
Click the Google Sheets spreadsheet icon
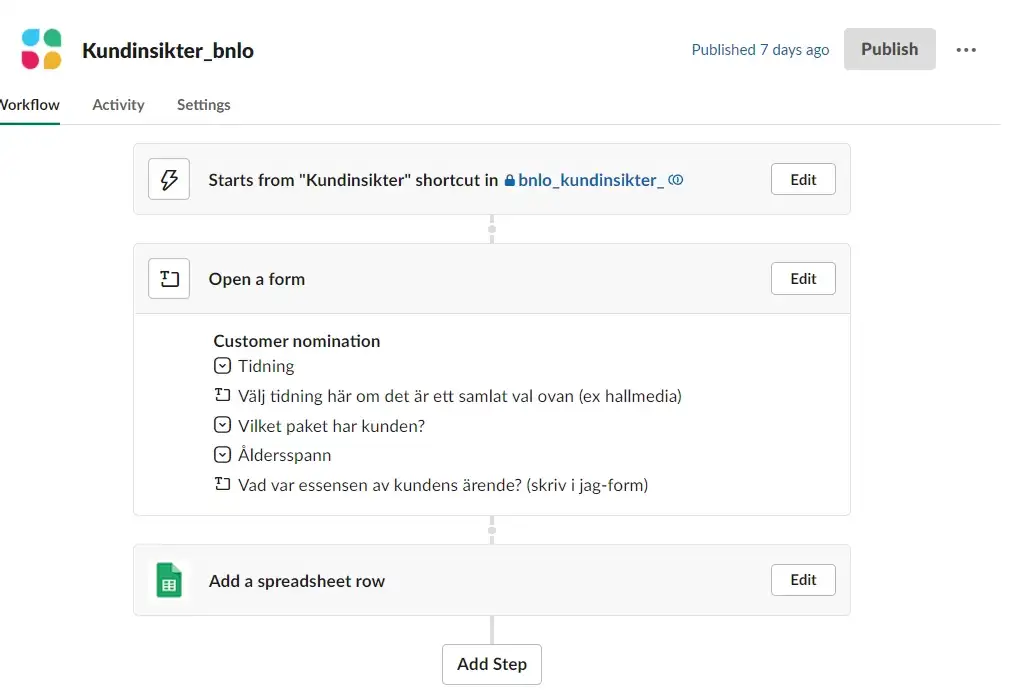pyautogui.click(x=169, y=581)
